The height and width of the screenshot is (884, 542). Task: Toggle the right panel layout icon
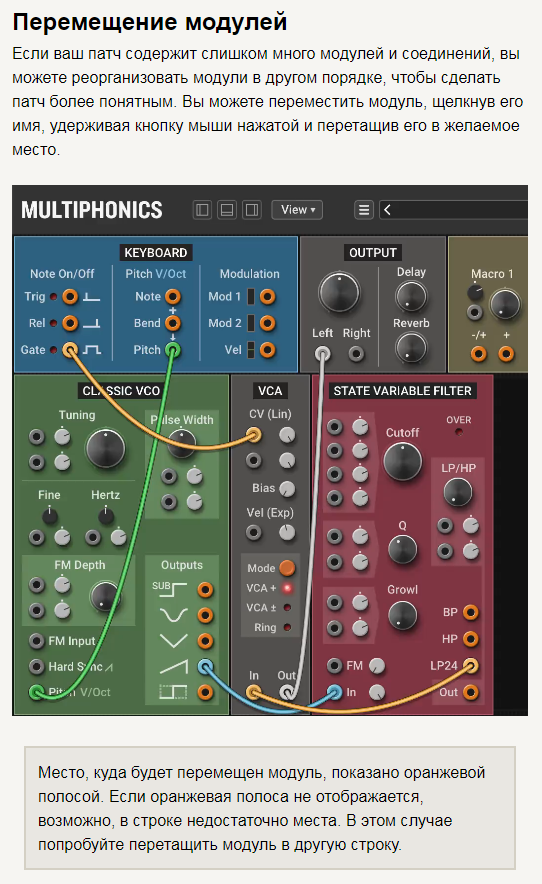(252, 210)
